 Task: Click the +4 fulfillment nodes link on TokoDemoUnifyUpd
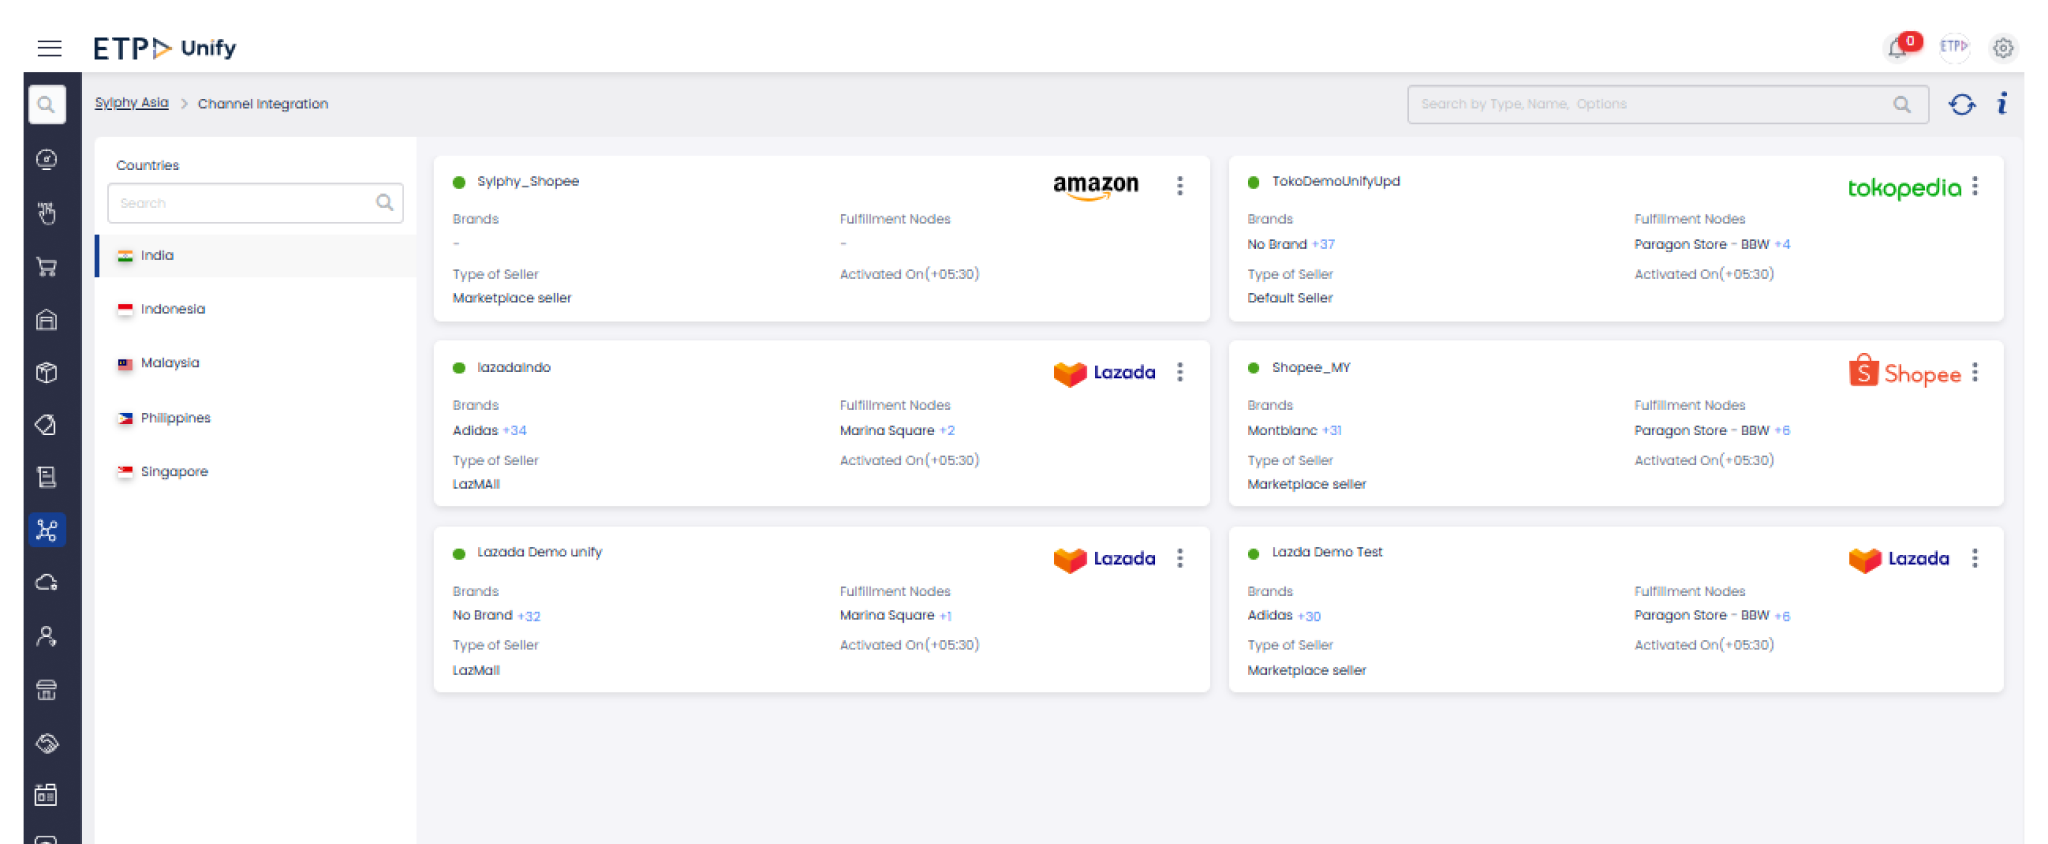(x=1782, y=245)
